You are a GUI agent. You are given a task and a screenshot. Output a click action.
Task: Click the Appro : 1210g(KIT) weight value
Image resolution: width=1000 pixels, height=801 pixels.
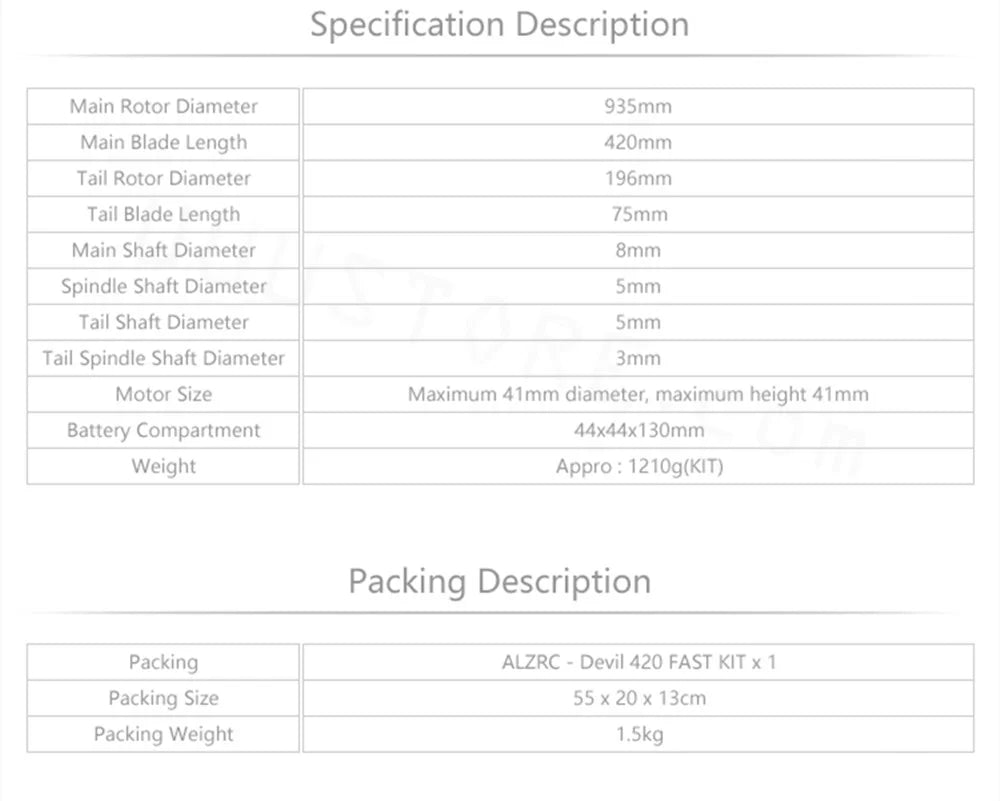[637, 466]
